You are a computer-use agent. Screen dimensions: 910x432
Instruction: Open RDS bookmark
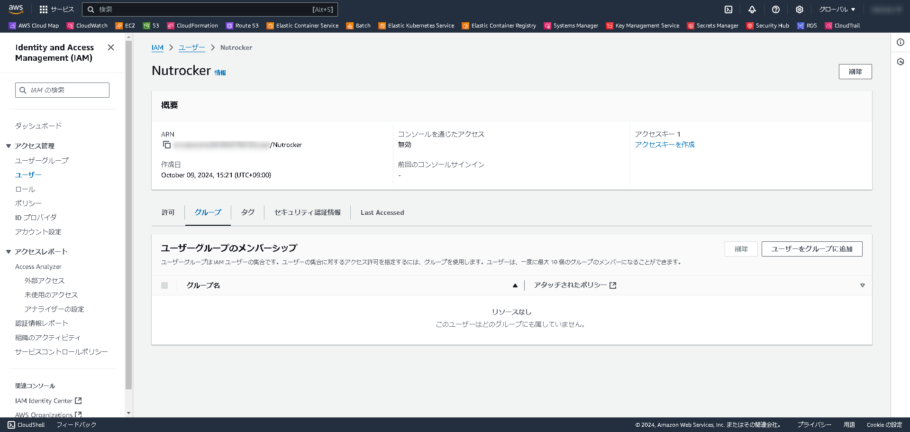(807, 26)
